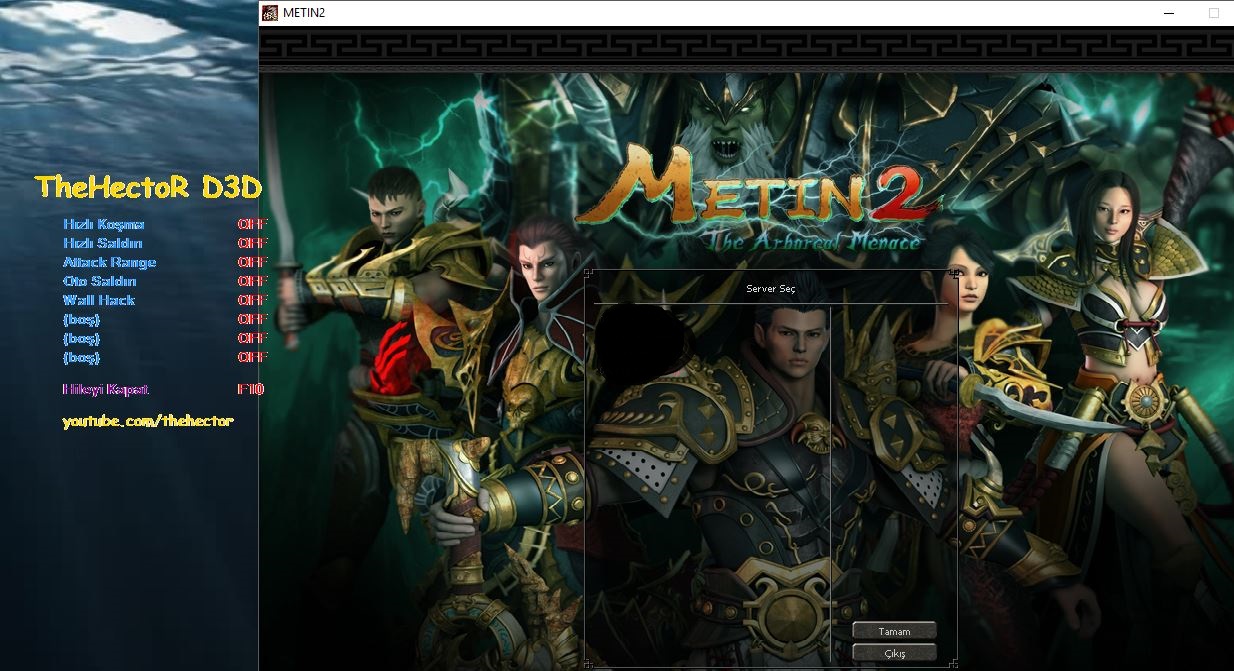The width and height of the screenshot is (1234, 671).
Task: Toggle the Wall Hack OFF status
Action: 253,300
